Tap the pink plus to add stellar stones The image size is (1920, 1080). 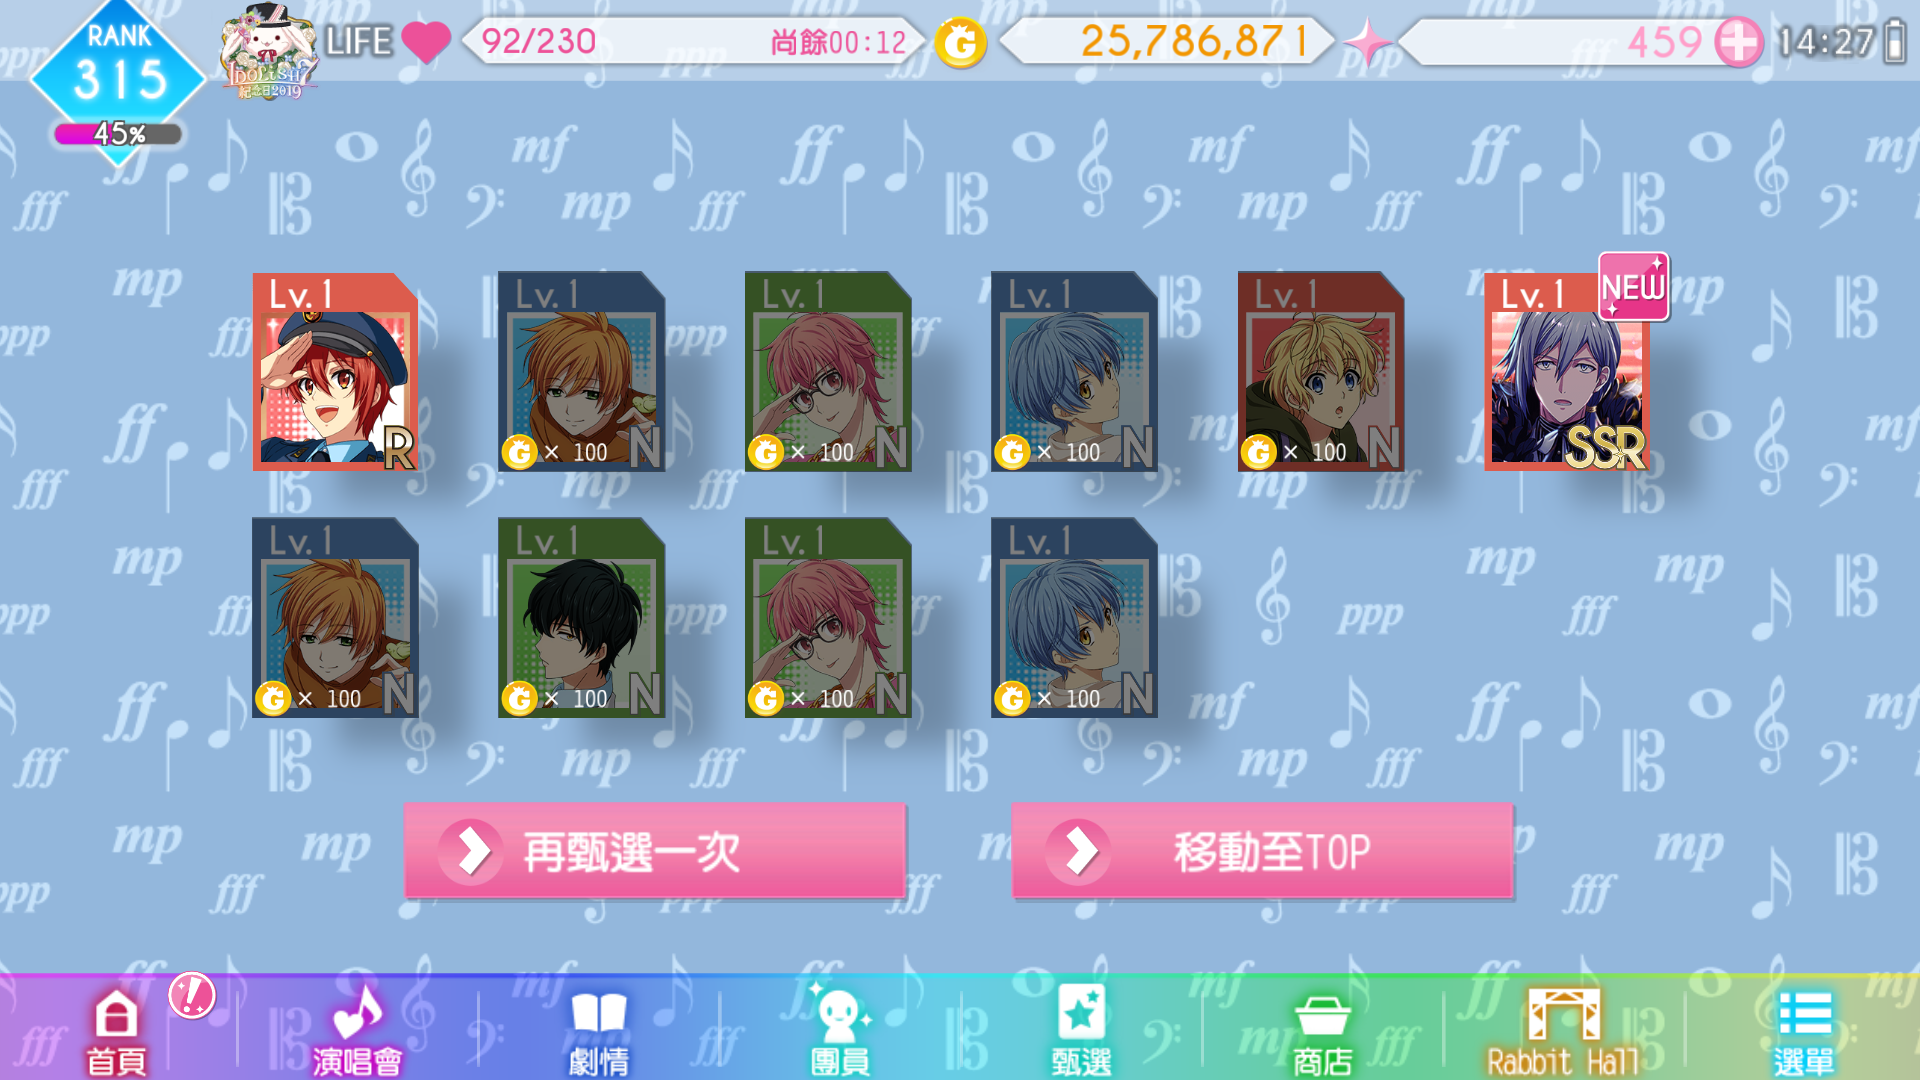(1739, 43)
